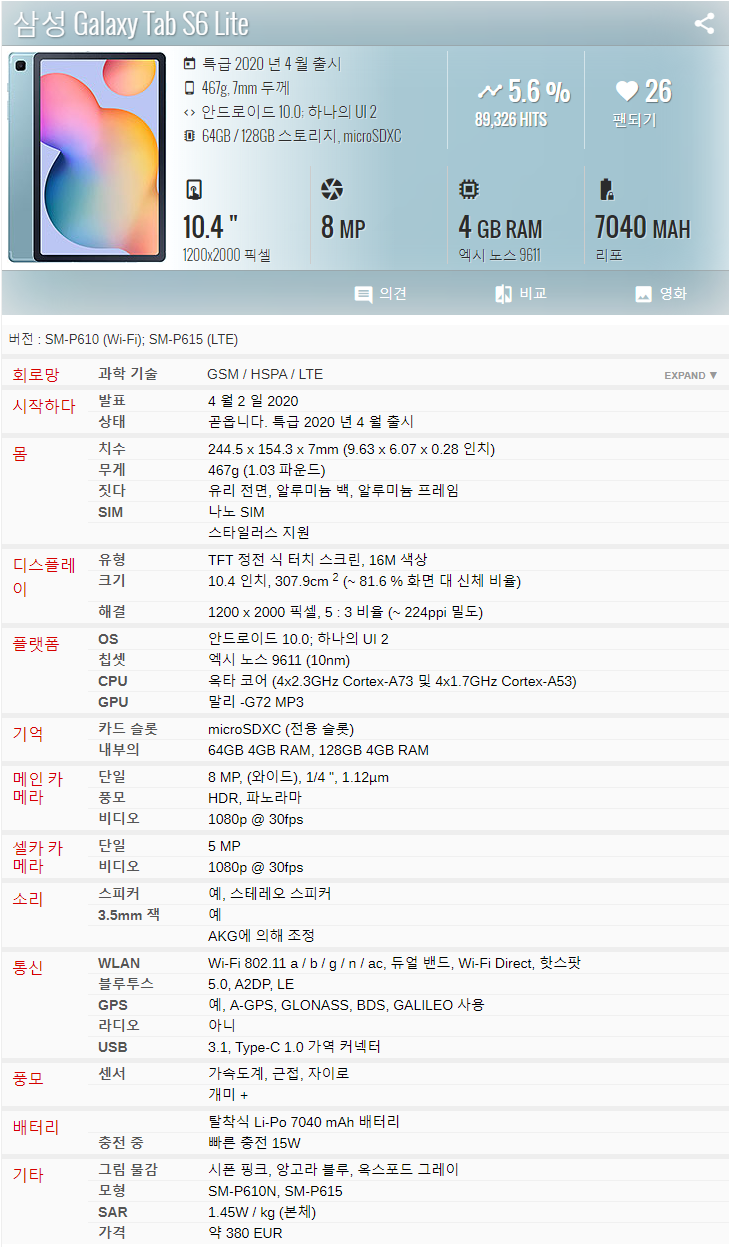Click the GPS label
The image size is (729, 1247).
[113, 1005]
